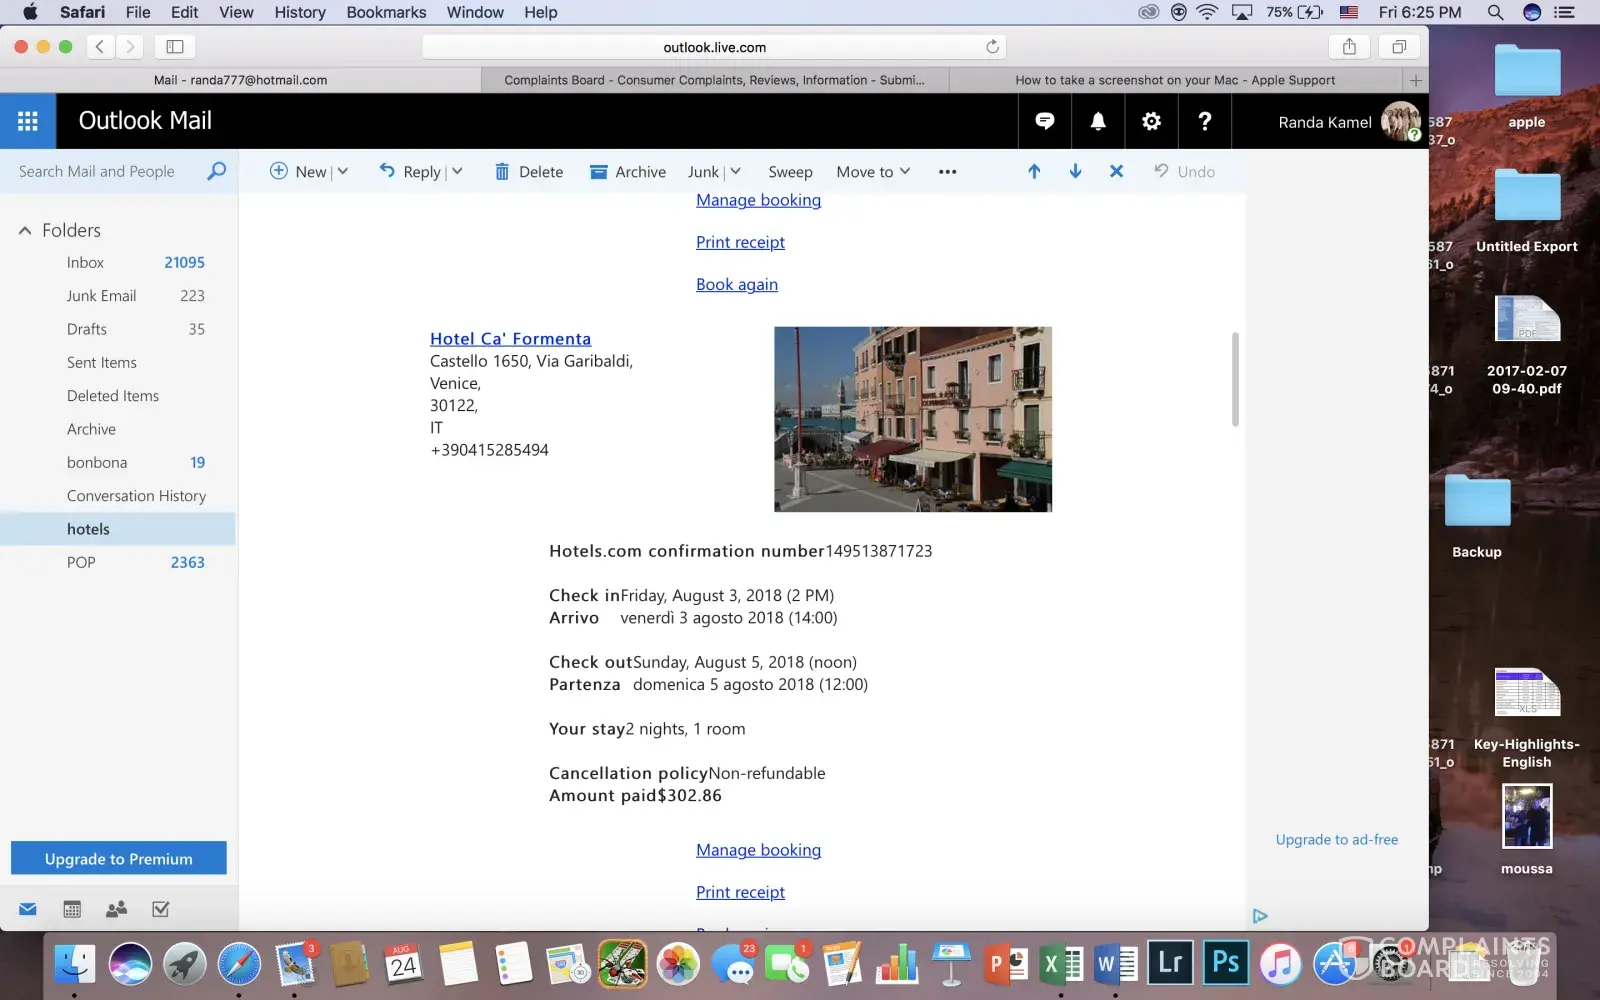The image size is (1600, 1000).
Task: Expand the Junk options dropdown
Action: pyautogui.click(x=735, y=171)
